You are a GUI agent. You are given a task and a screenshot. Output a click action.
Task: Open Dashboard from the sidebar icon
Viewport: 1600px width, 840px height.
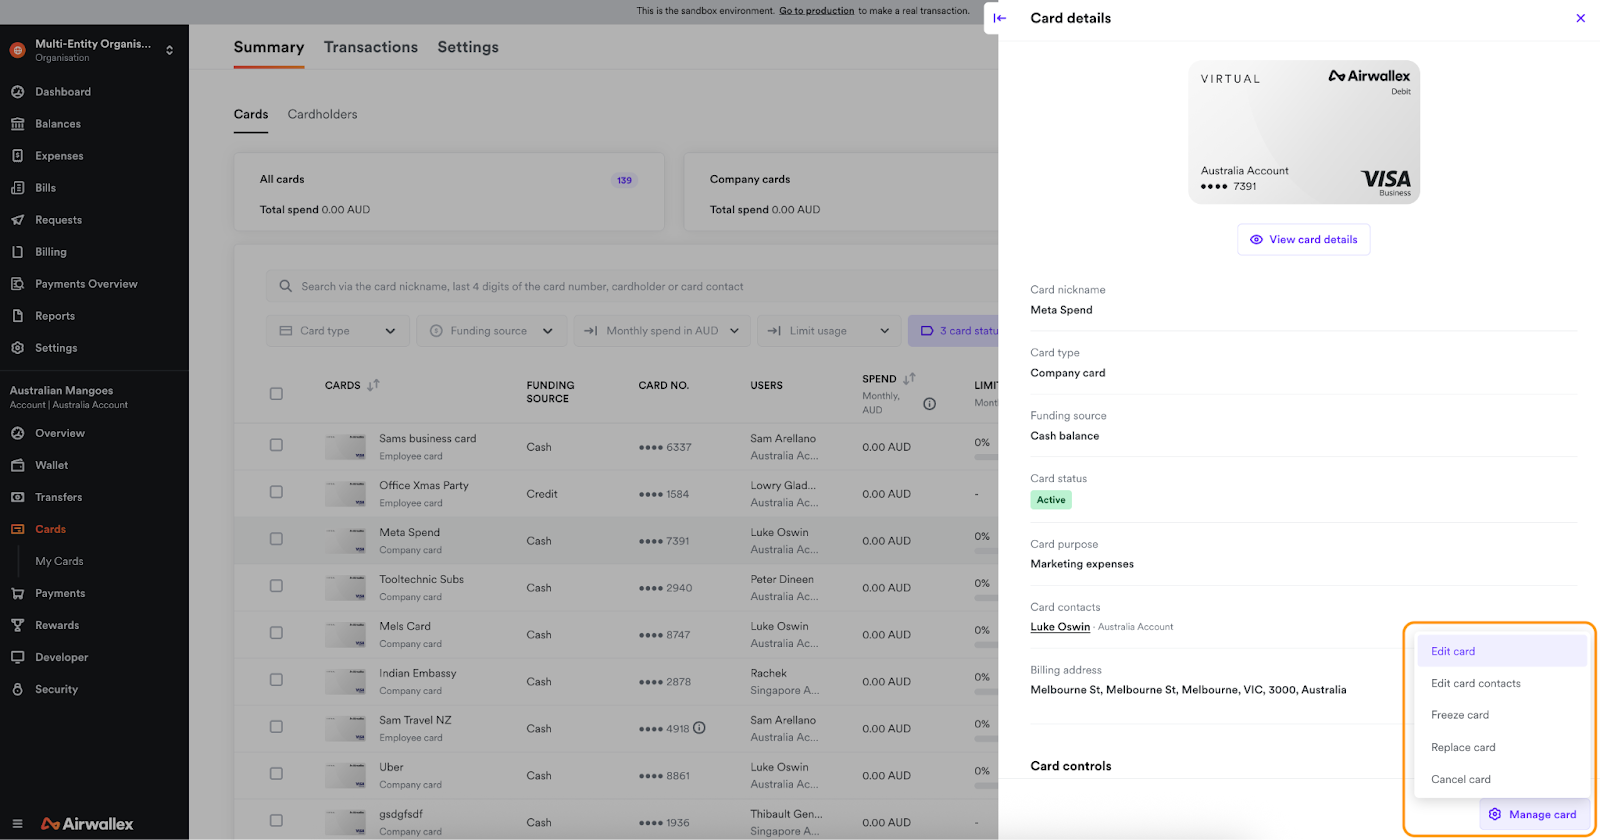click(x=18, y=92)
